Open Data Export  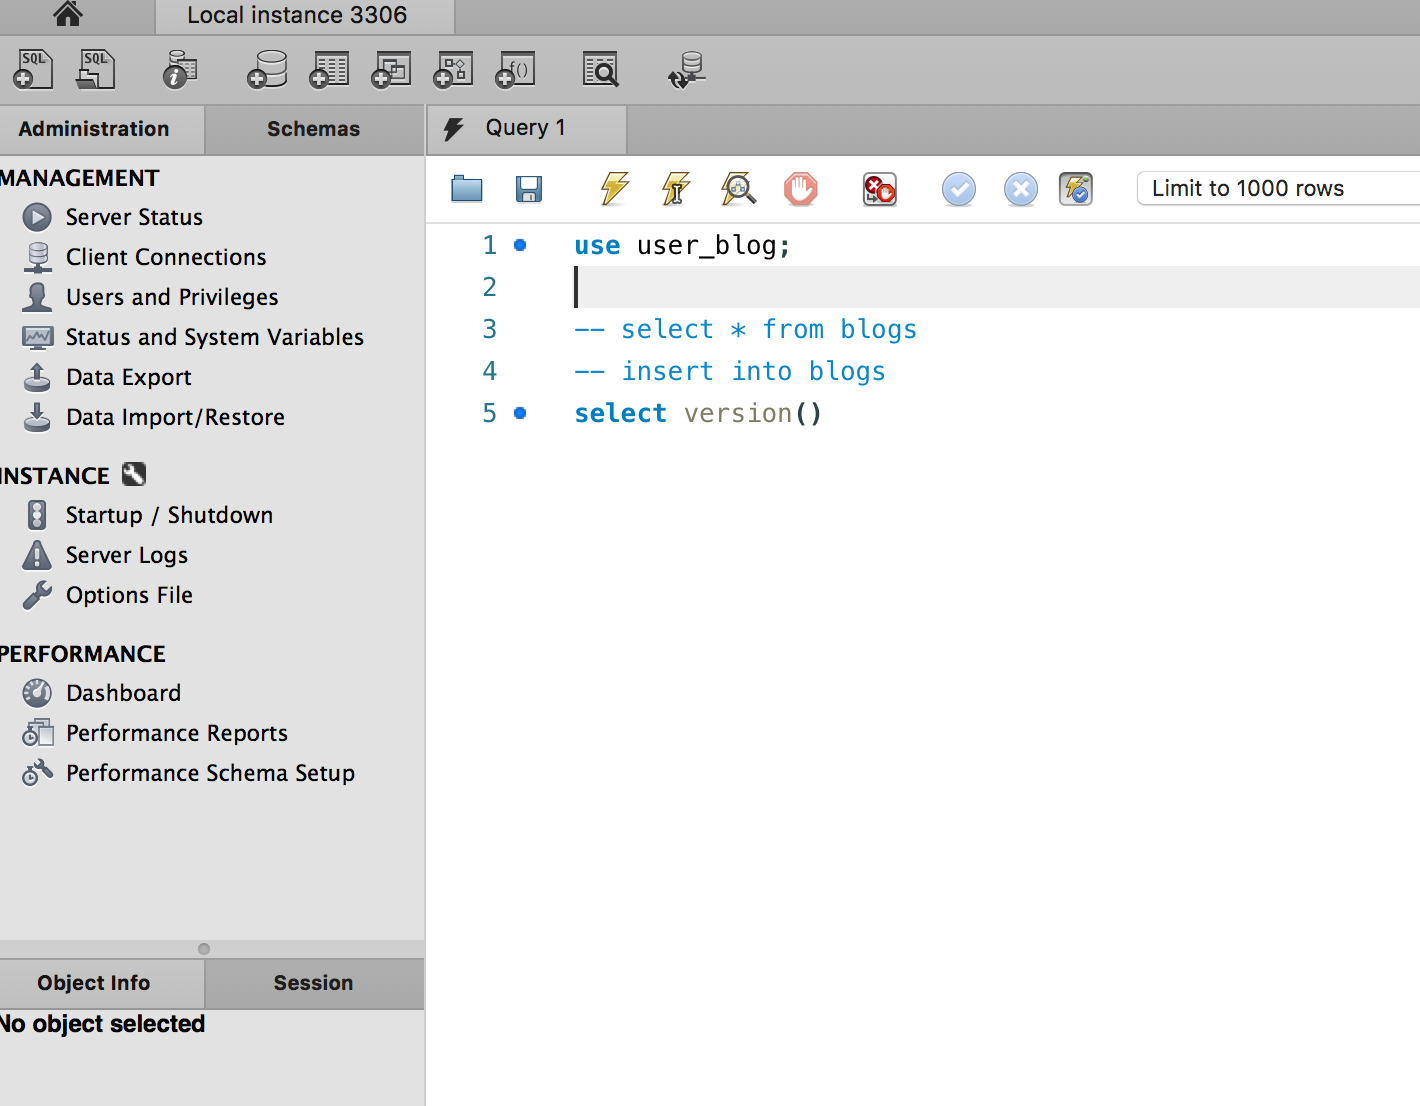click(128, 377)
